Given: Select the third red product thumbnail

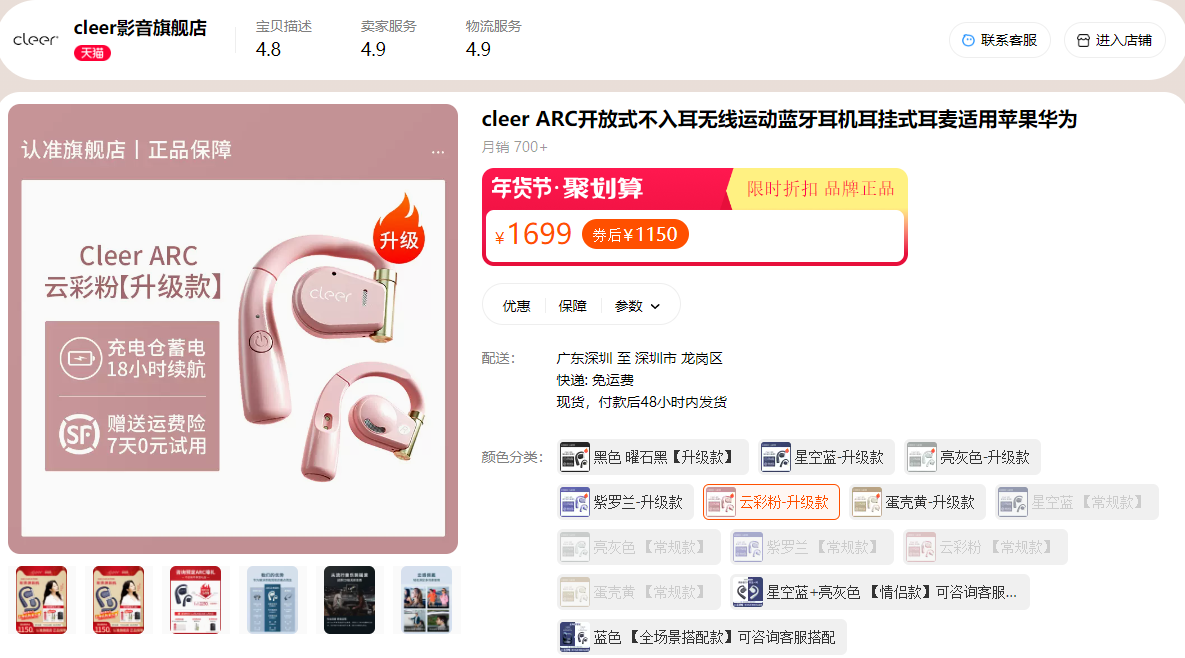Looking at the screenshot, I should point(195,600).
